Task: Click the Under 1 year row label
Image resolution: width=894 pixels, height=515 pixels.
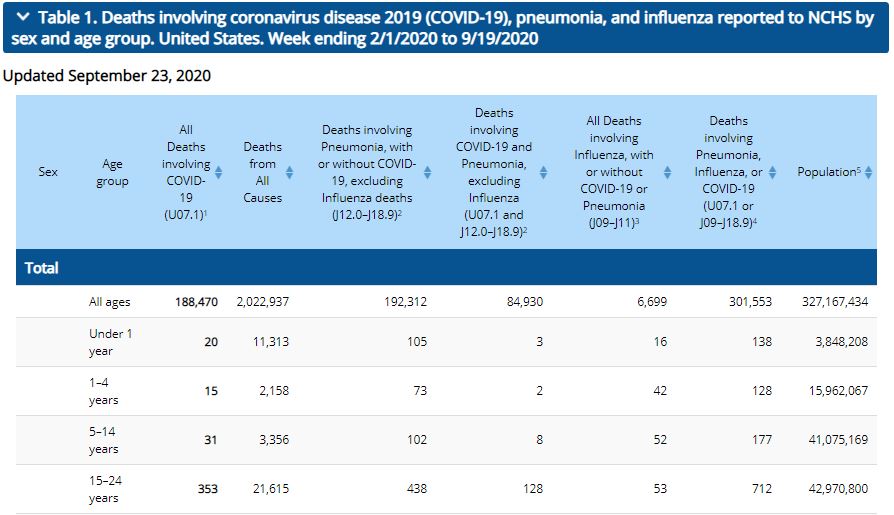Action: pyautogui.click(x=110, y=342)
